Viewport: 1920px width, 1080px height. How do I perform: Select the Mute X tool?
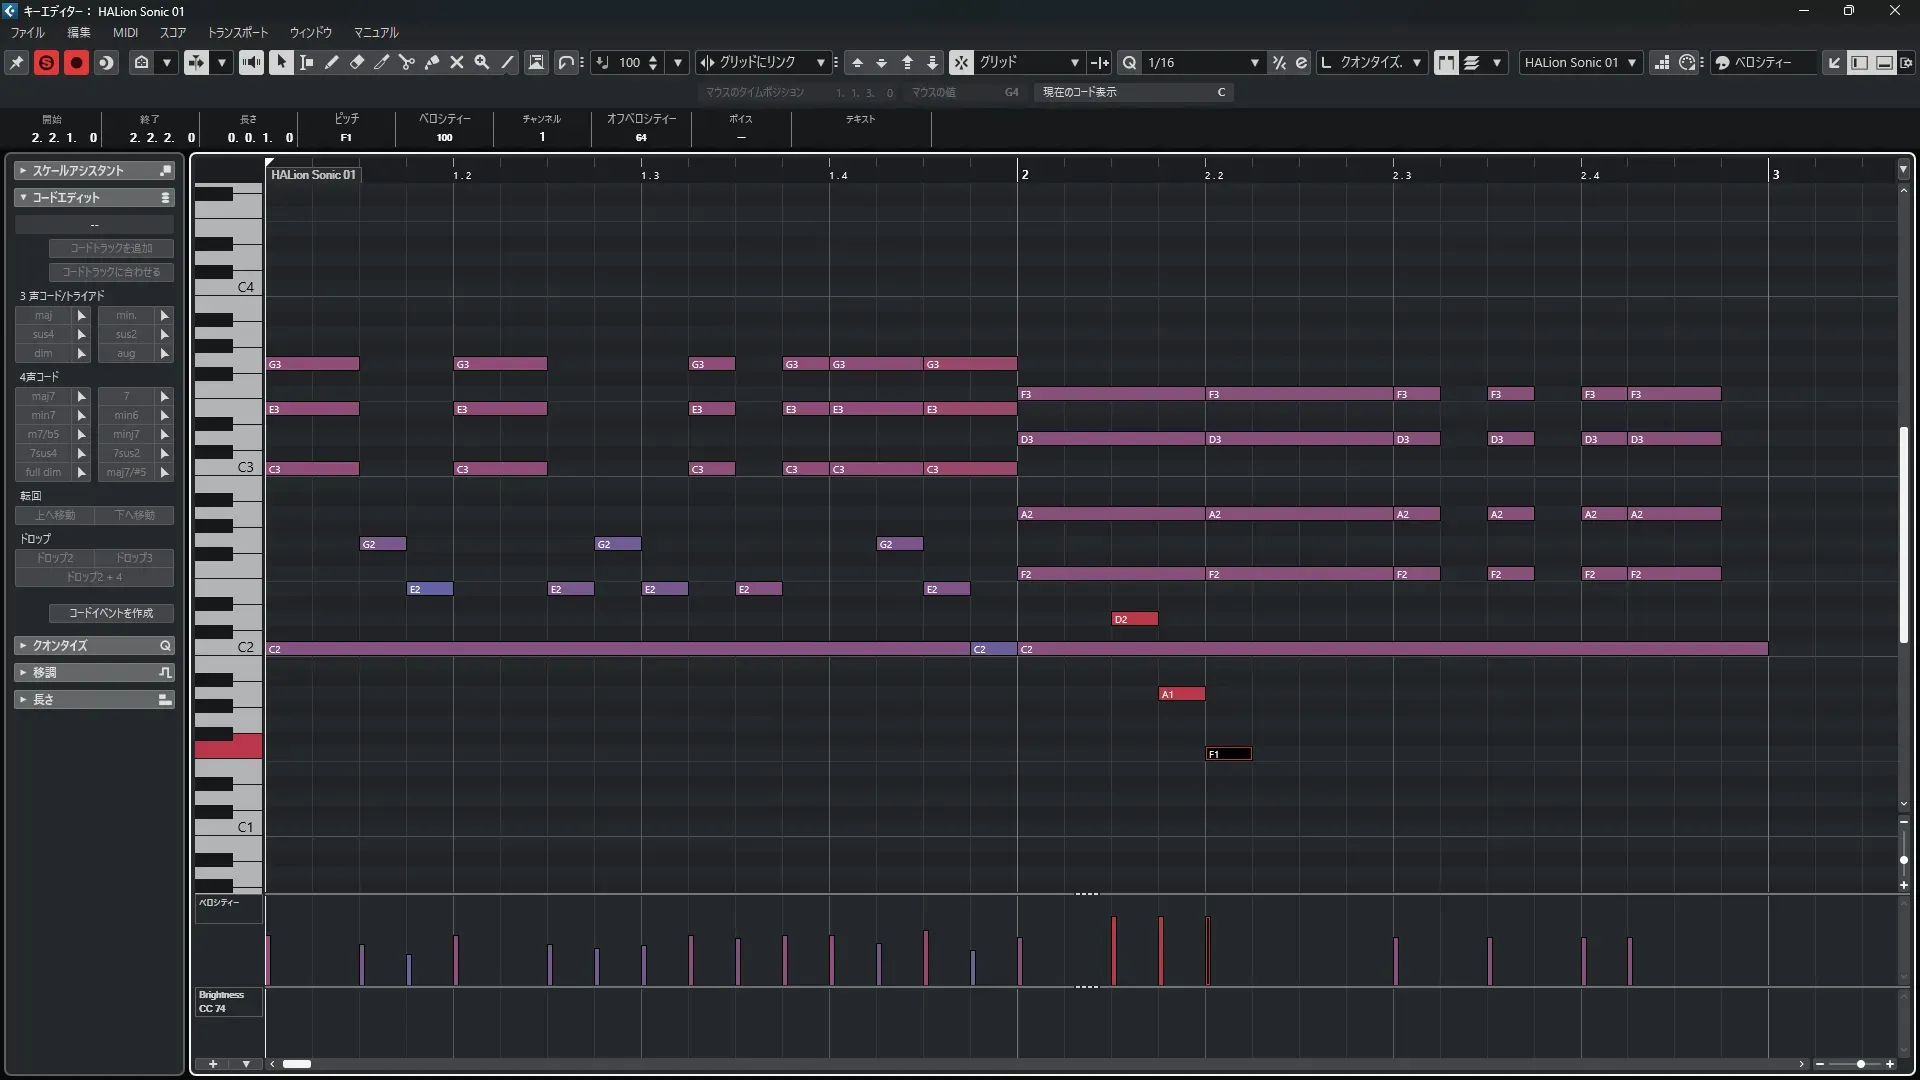[x=457, y=62]
